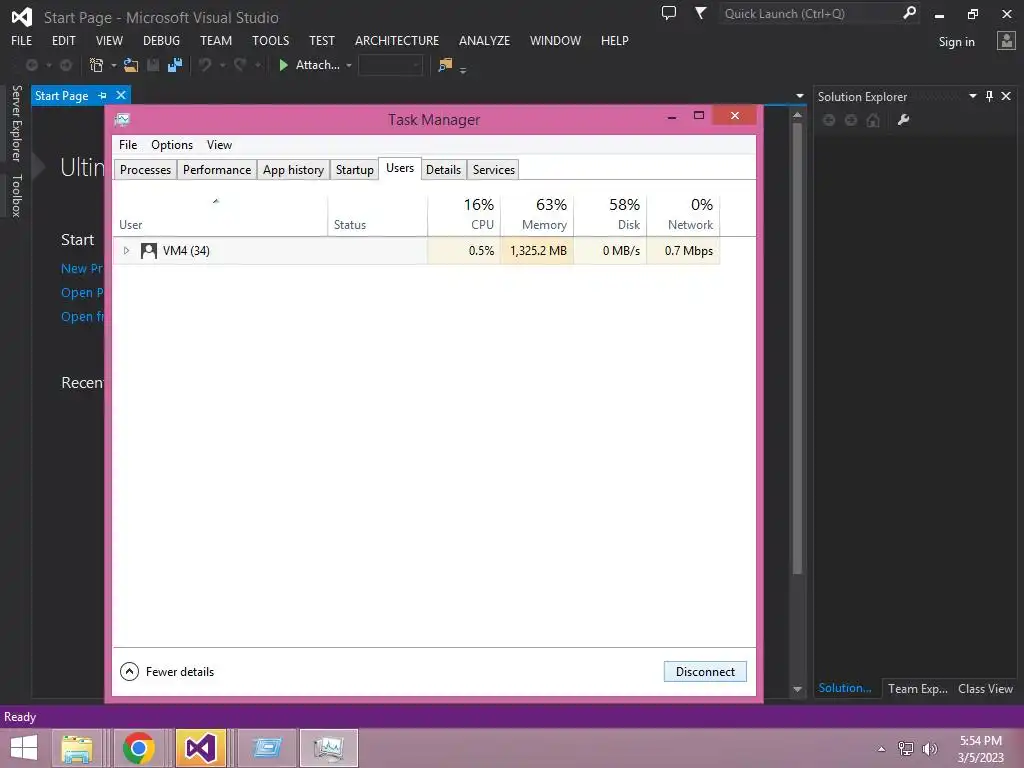Open the Team Explorer panel tab
Image resolution: width=1024 pixels, height=768 pixels.
point(918,688)
